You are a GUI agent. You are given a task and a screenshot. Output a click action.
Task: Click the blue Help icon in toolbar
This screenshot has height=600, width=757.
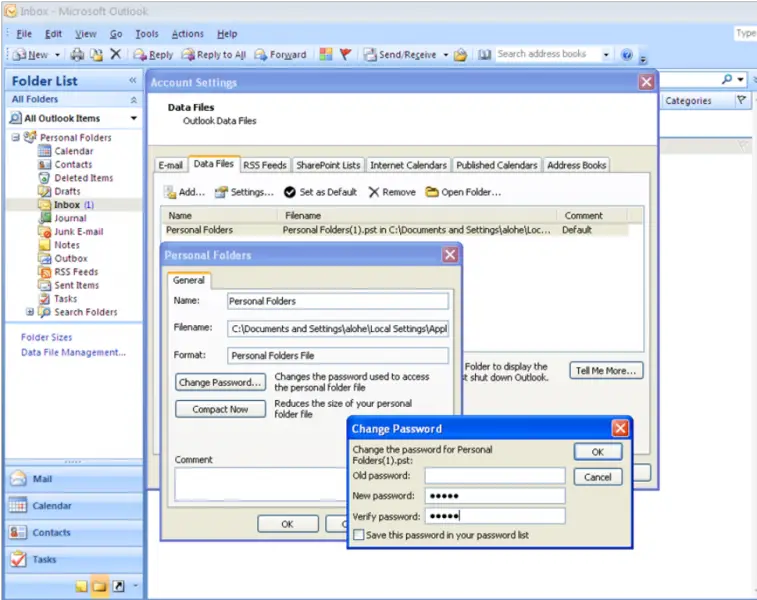627,55
